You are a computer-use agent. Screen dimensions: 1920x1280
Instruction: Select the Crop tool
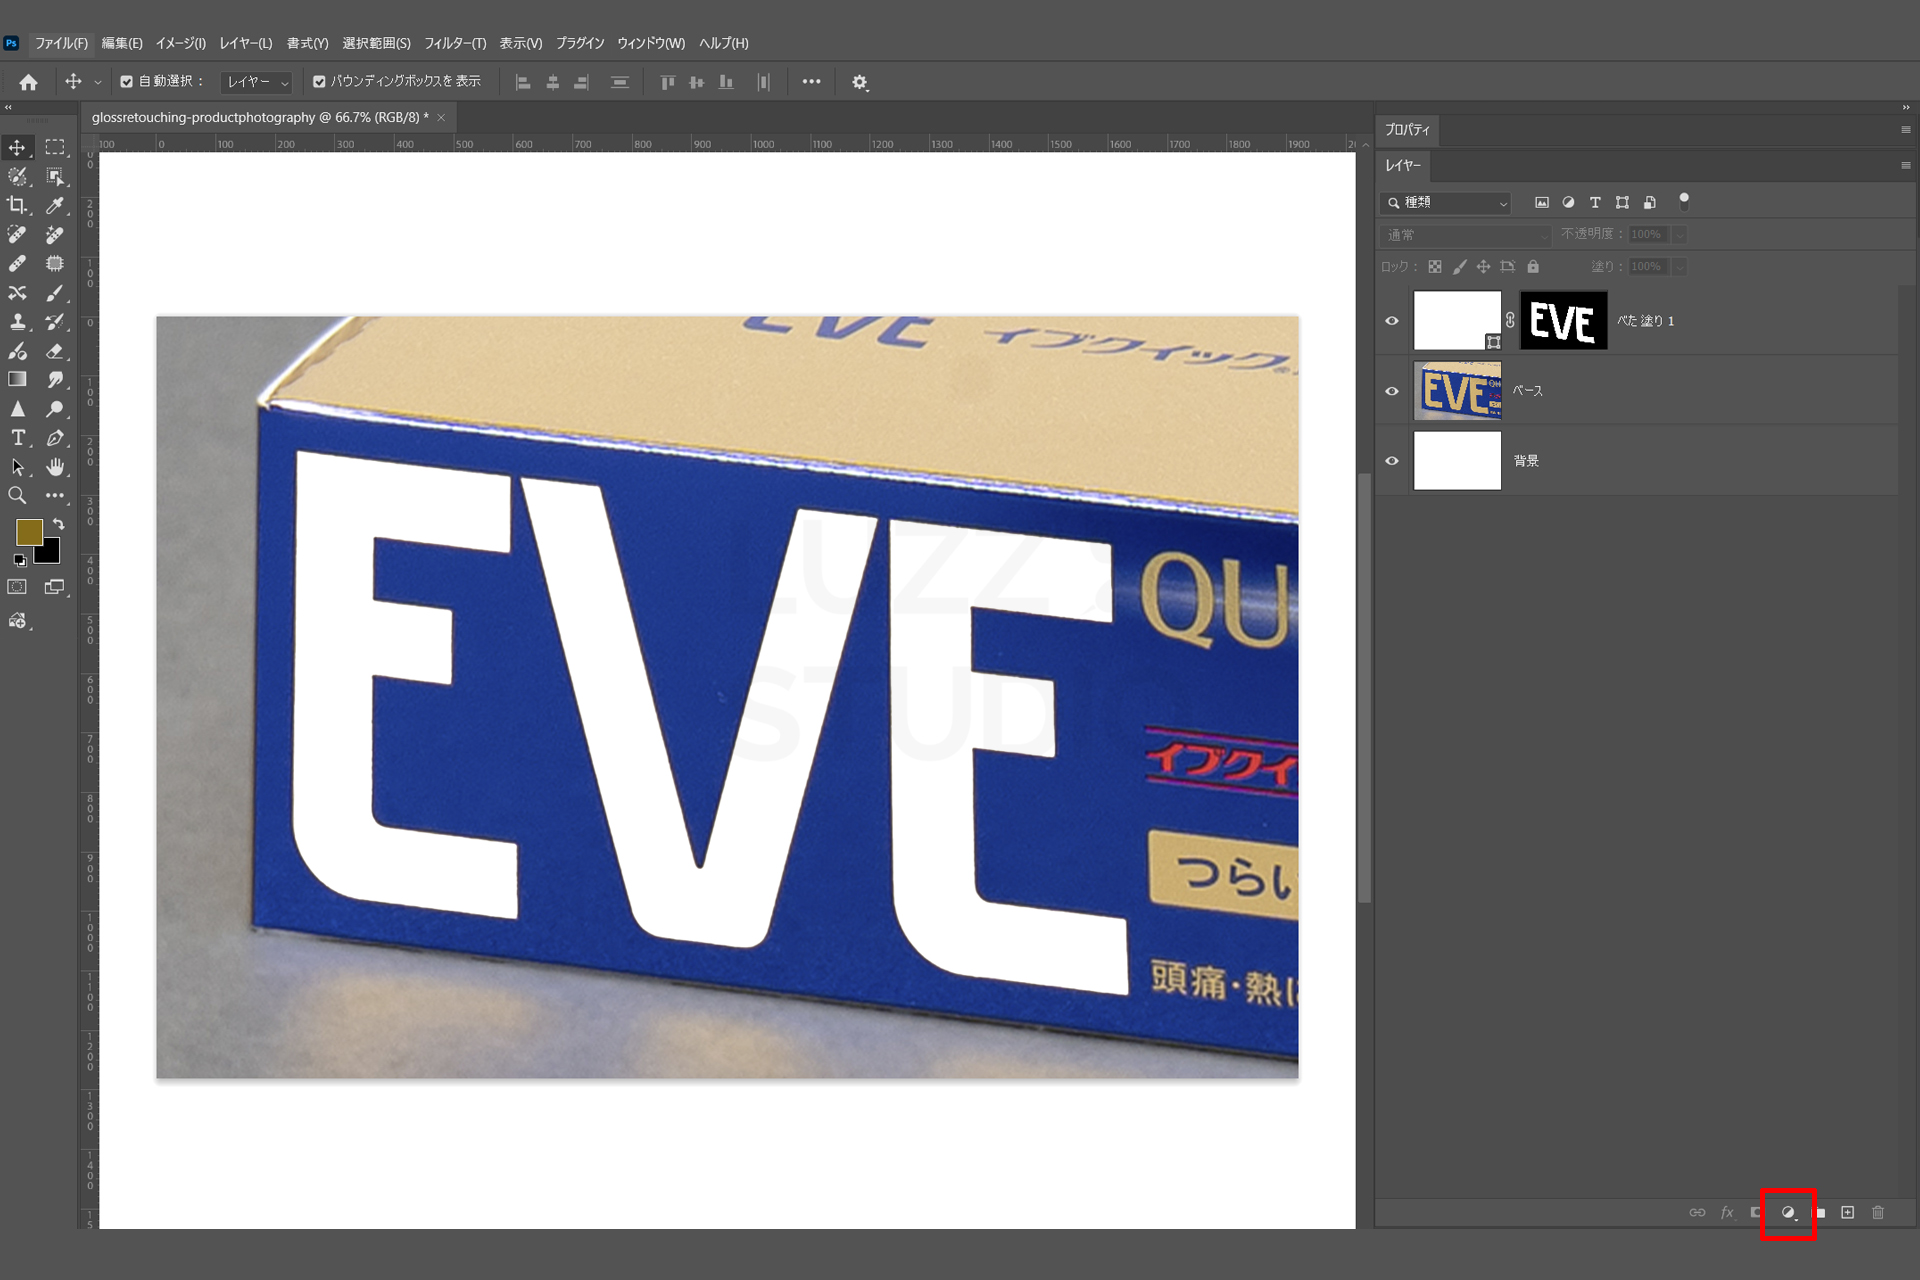pos(17,205)
